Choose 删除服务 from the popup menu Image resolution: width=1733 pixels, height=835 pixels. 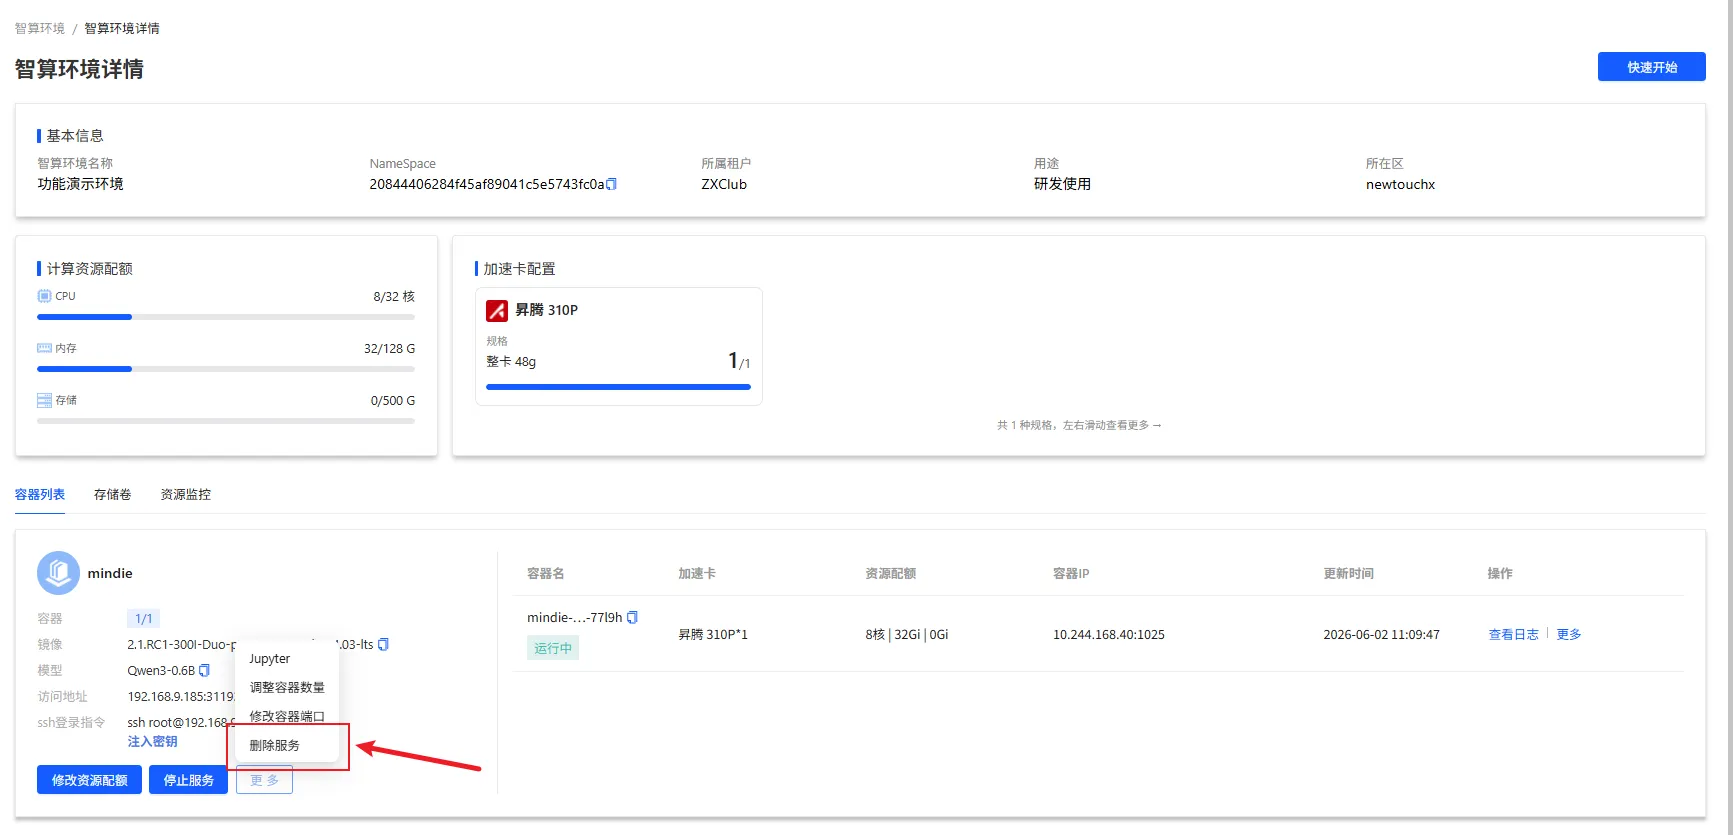[x=287, y=745]
